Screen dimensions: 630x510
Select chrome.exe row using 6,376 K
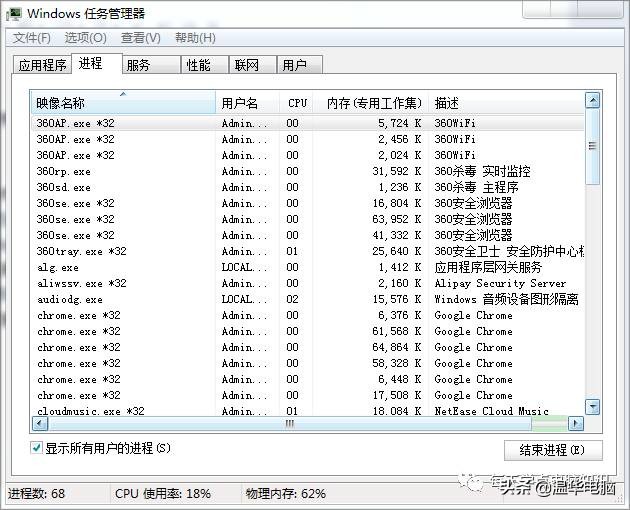point(307,315)
